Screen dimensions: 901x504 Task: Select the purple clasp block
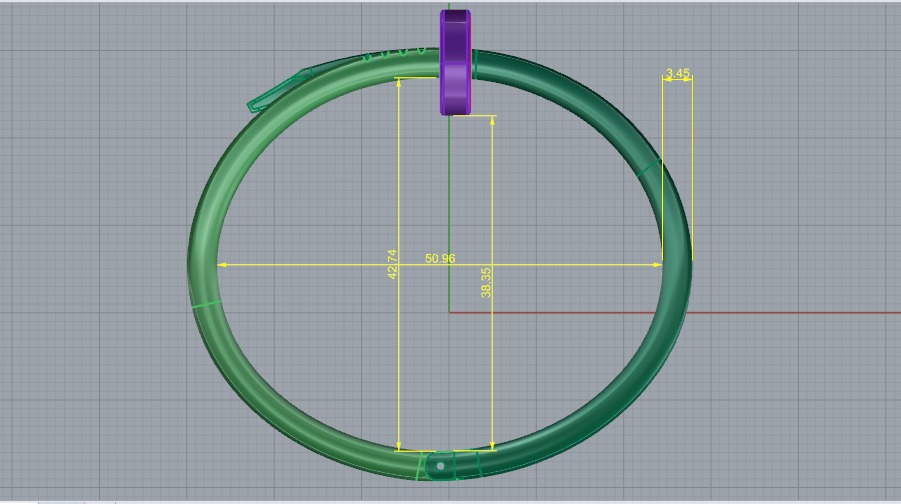(x=456, y=63)
